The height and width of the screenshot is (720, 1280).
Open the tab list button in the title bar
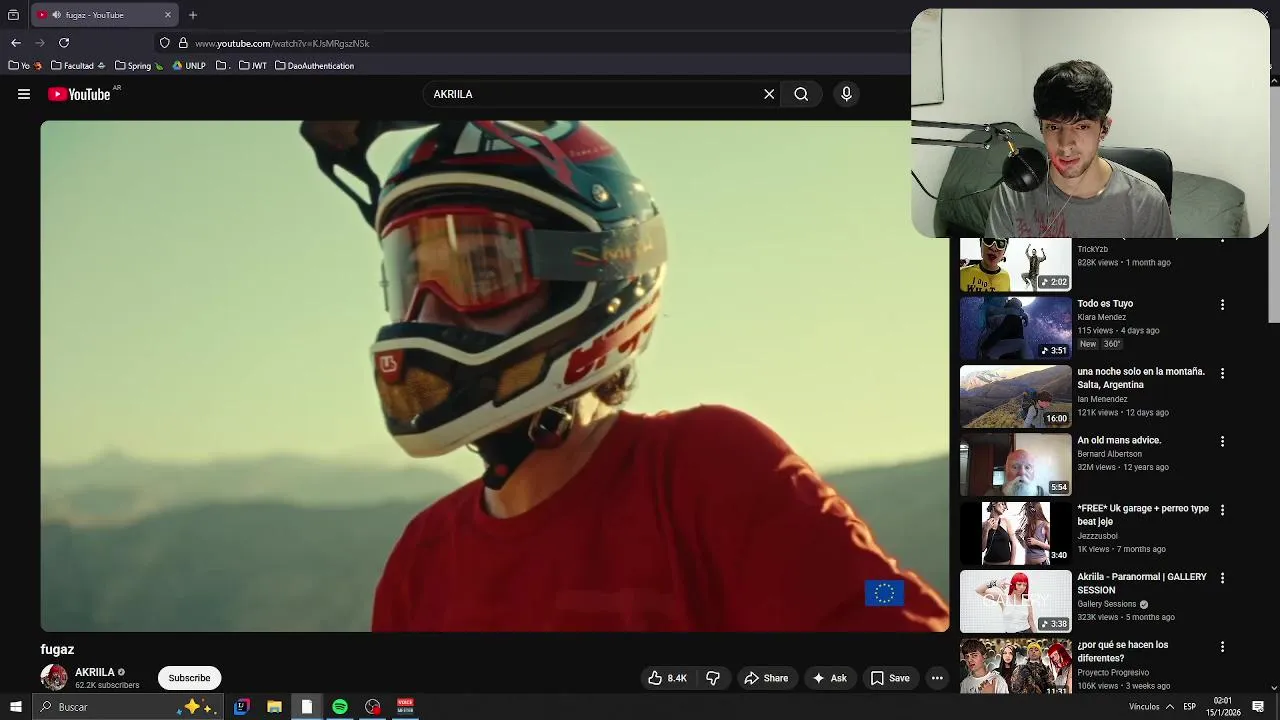tap(13, 15)
